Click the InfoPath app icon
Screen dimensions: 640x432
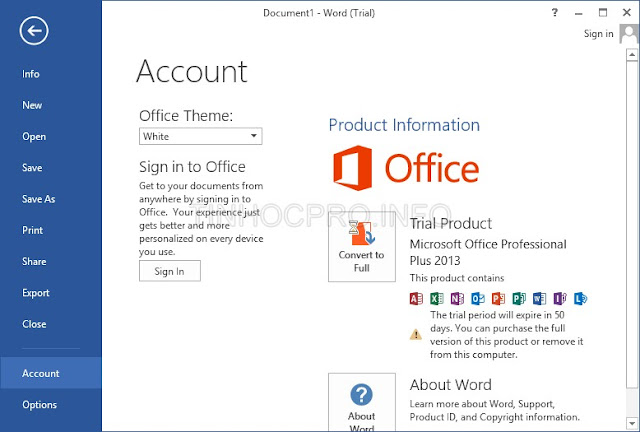click(x=560, y=298)
